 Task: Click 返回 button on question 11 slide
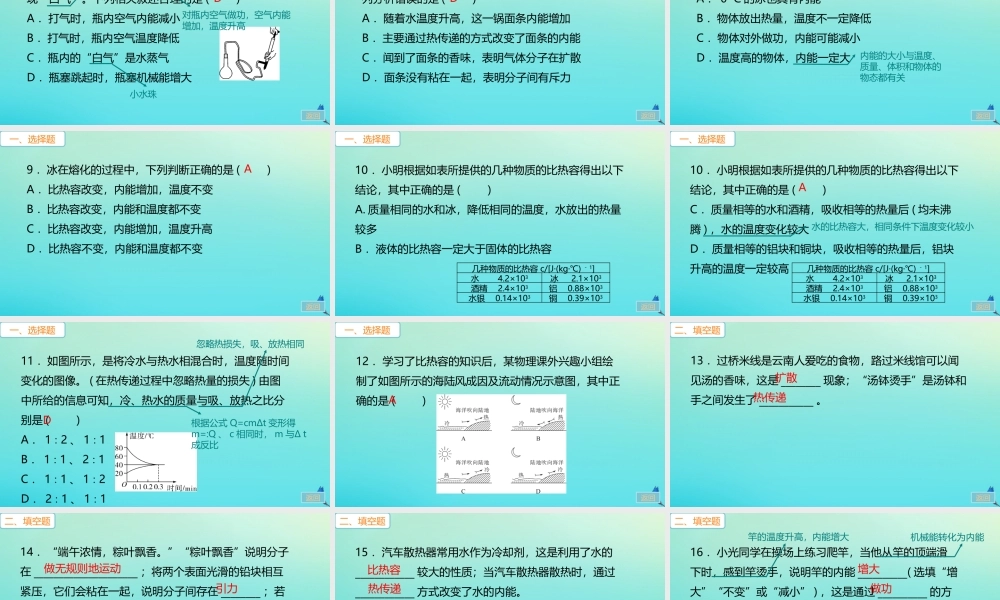[x=313, y=497]
